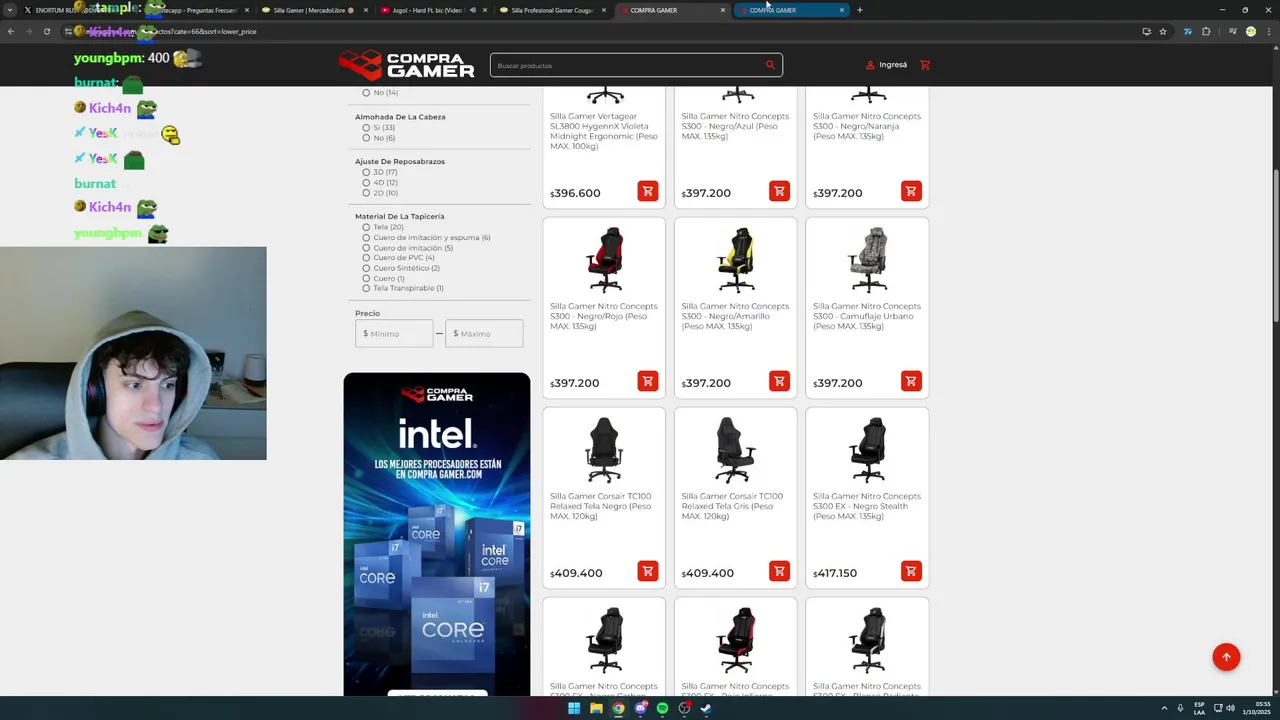The image size is (1280, 720).
Task: Switch to Preguntas Frecuentes tab
Action: coord(195,10)
